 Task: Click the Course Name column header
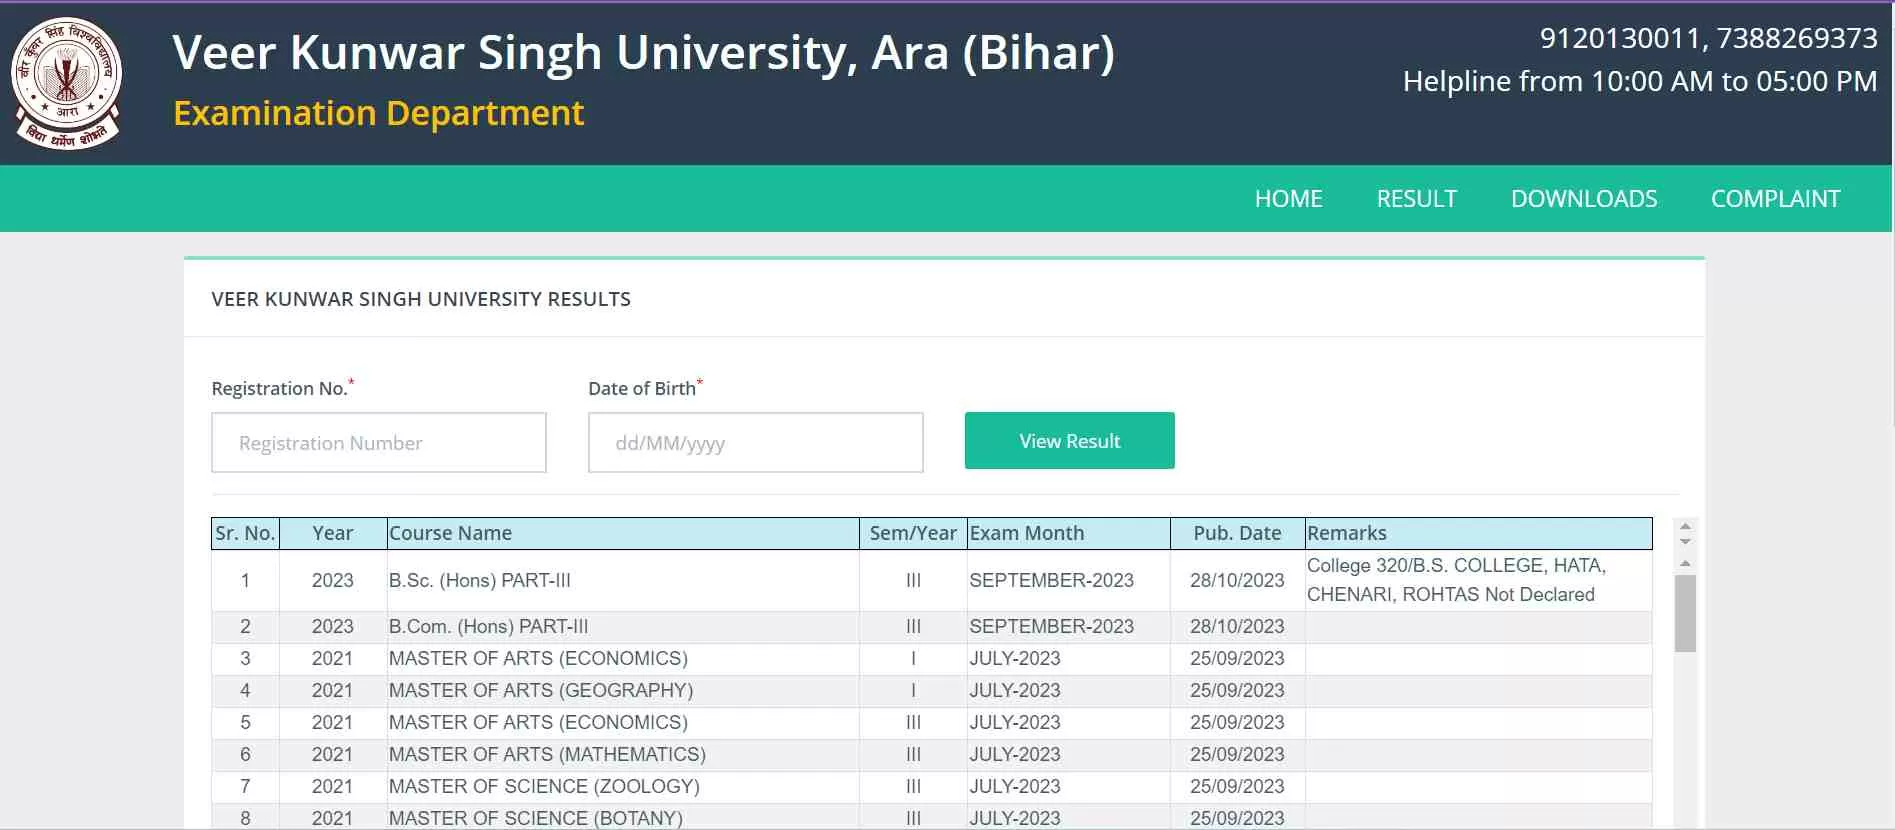pos(622,533)
